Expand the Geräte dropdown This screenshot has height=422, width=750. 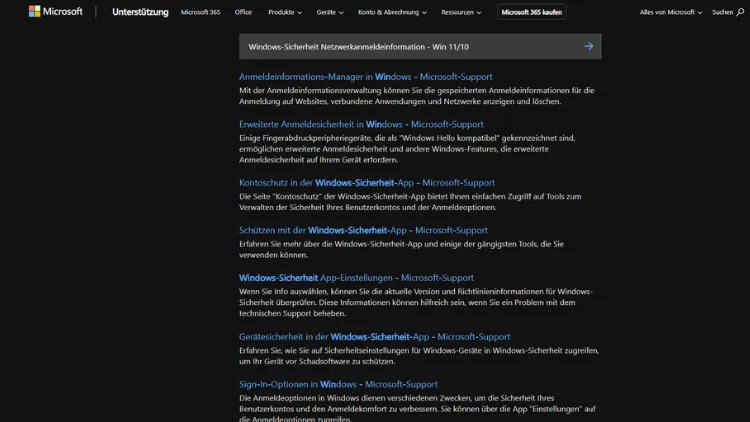(330, 12)
